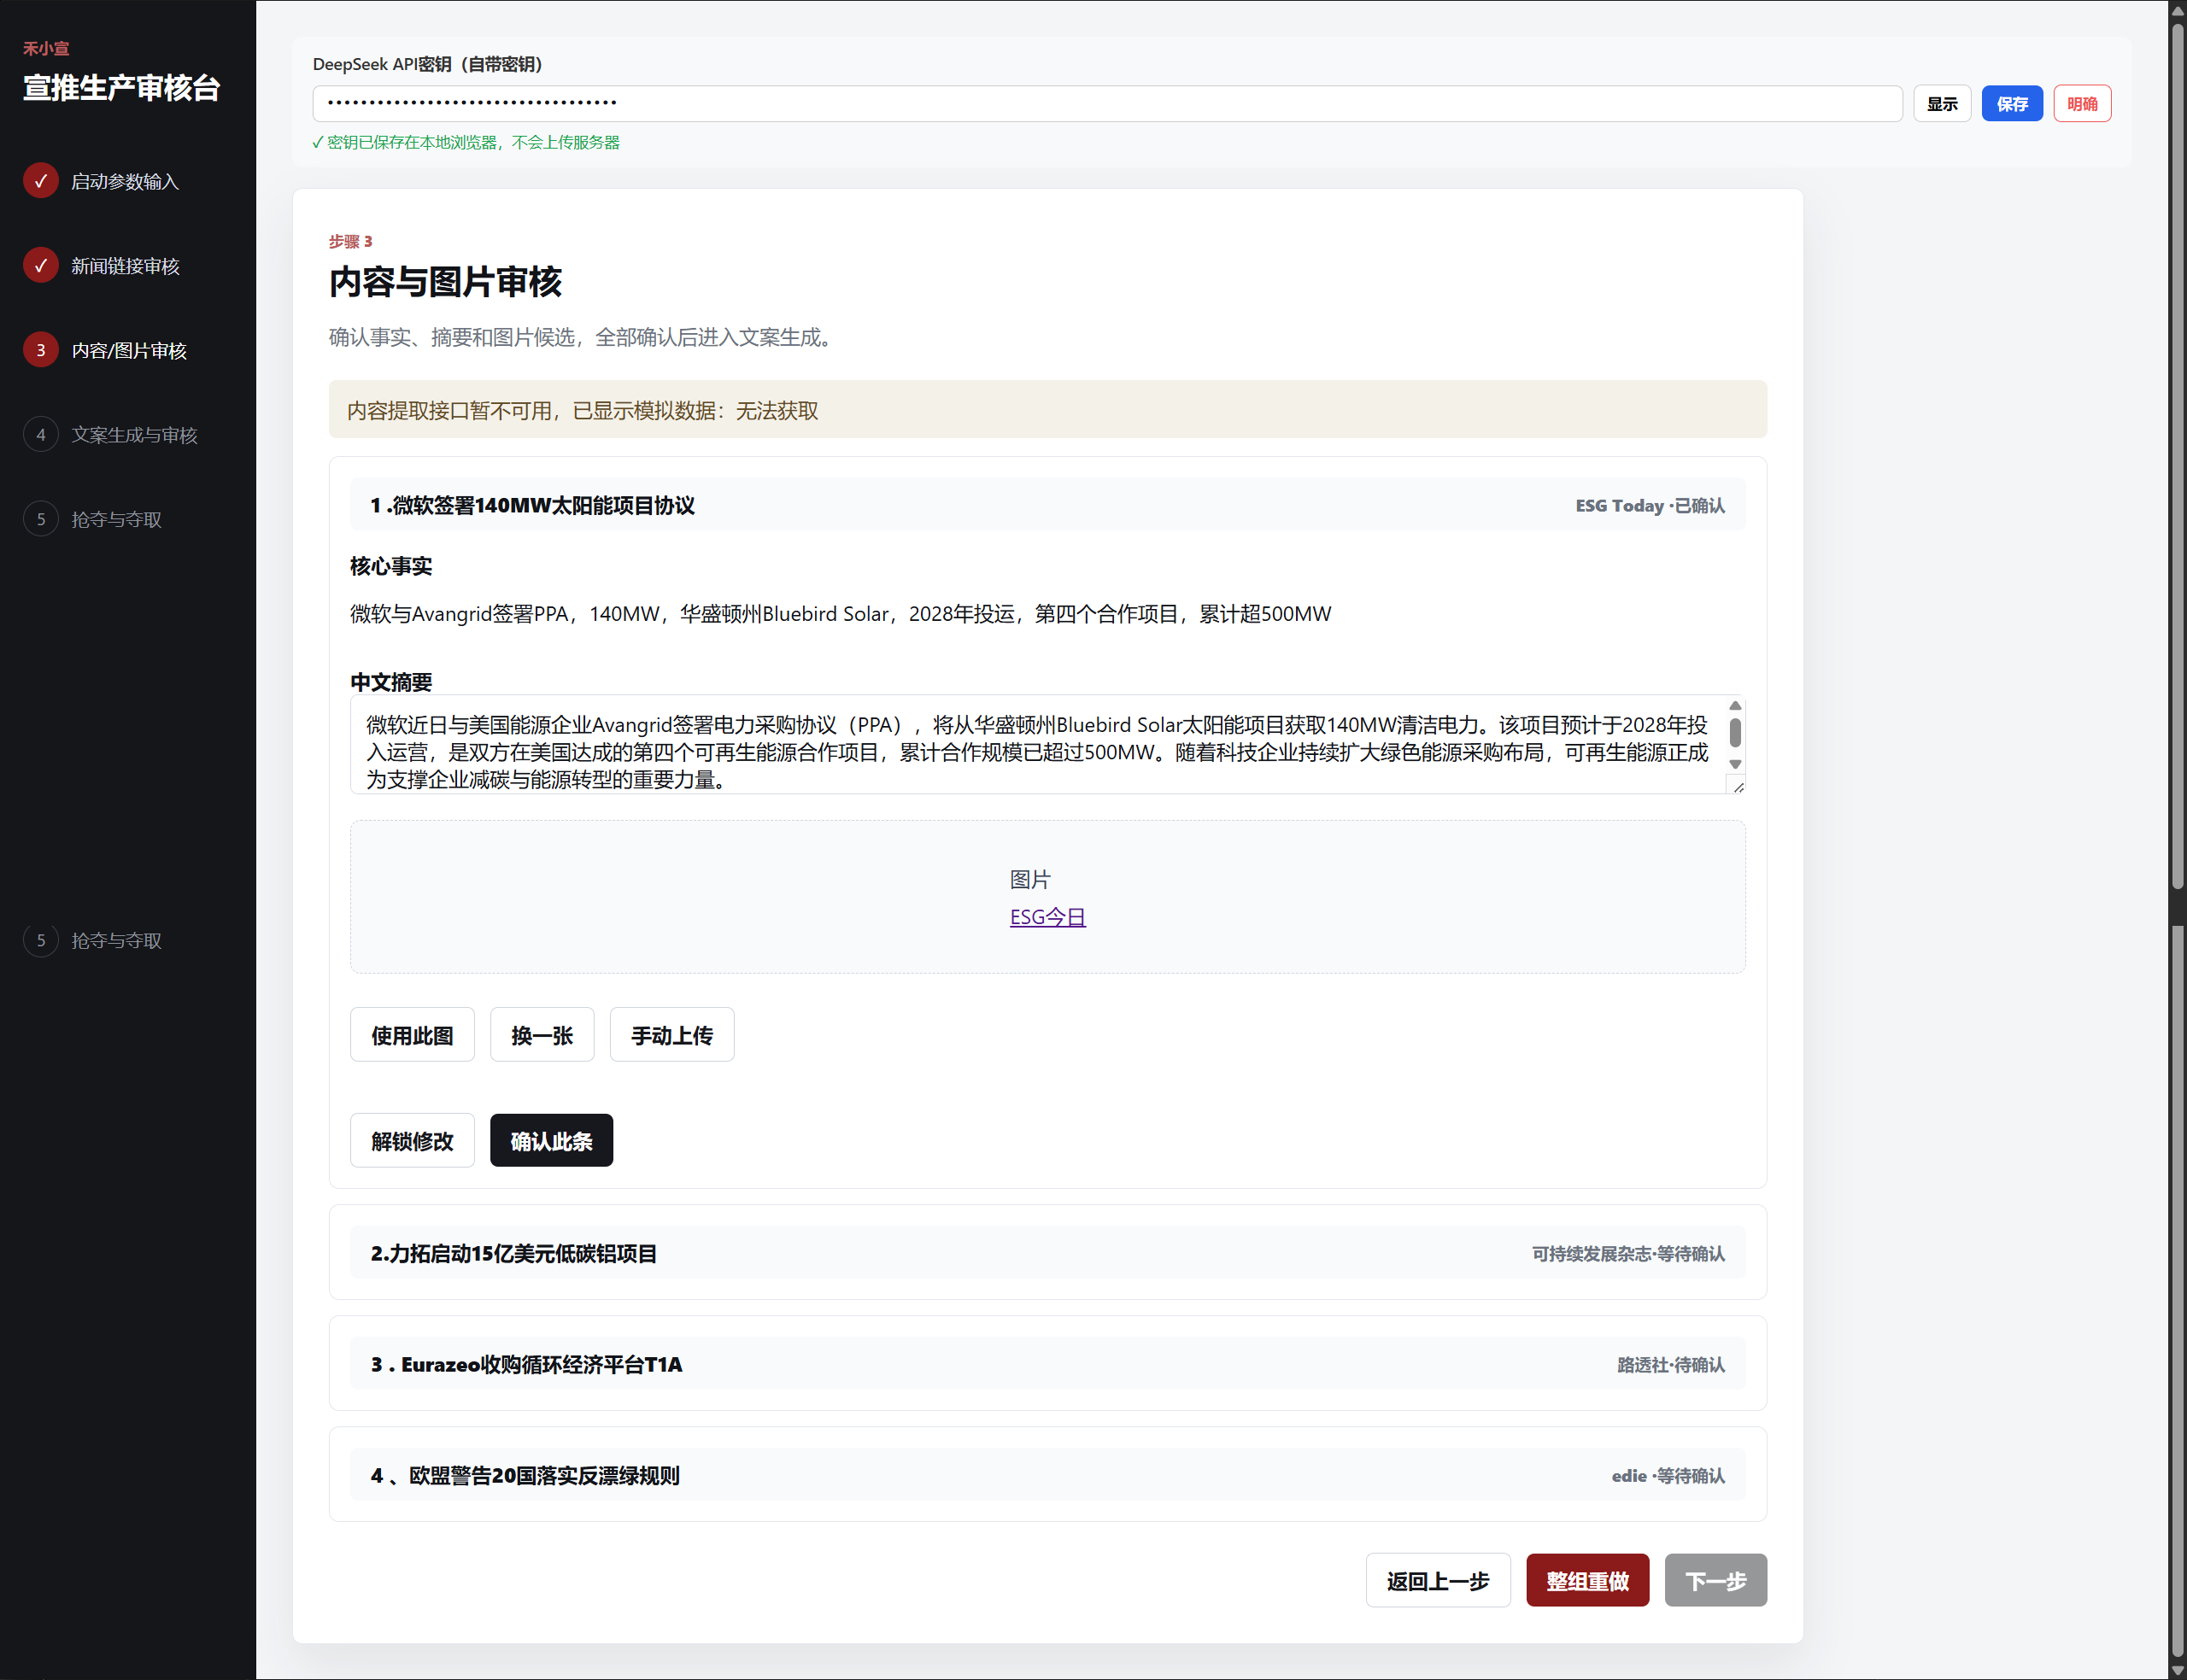Expand item 3 Eurazeo收购循环经济平台T1A

pyautogui.click(x=1047, y=1364)
